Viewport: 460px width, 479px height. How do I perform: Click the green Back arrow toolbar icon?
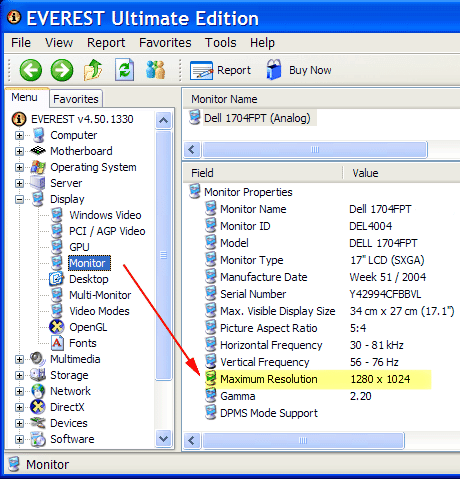[x=31, y=70]
